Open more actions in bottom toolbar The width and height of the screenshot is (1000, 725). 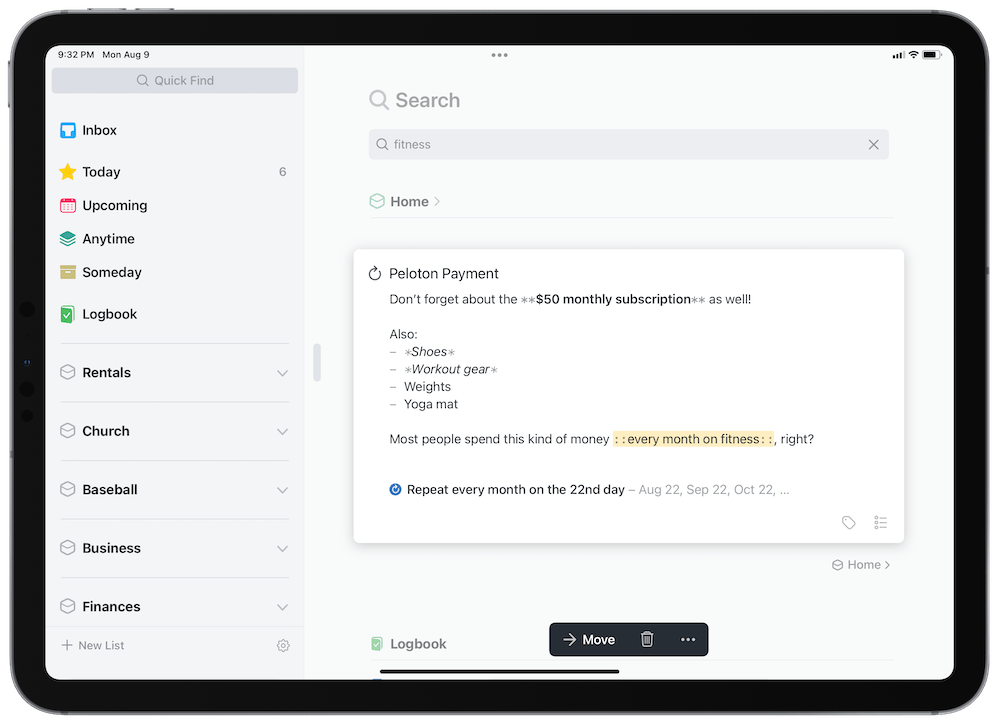pyautogui.click(x=688, y=640)
